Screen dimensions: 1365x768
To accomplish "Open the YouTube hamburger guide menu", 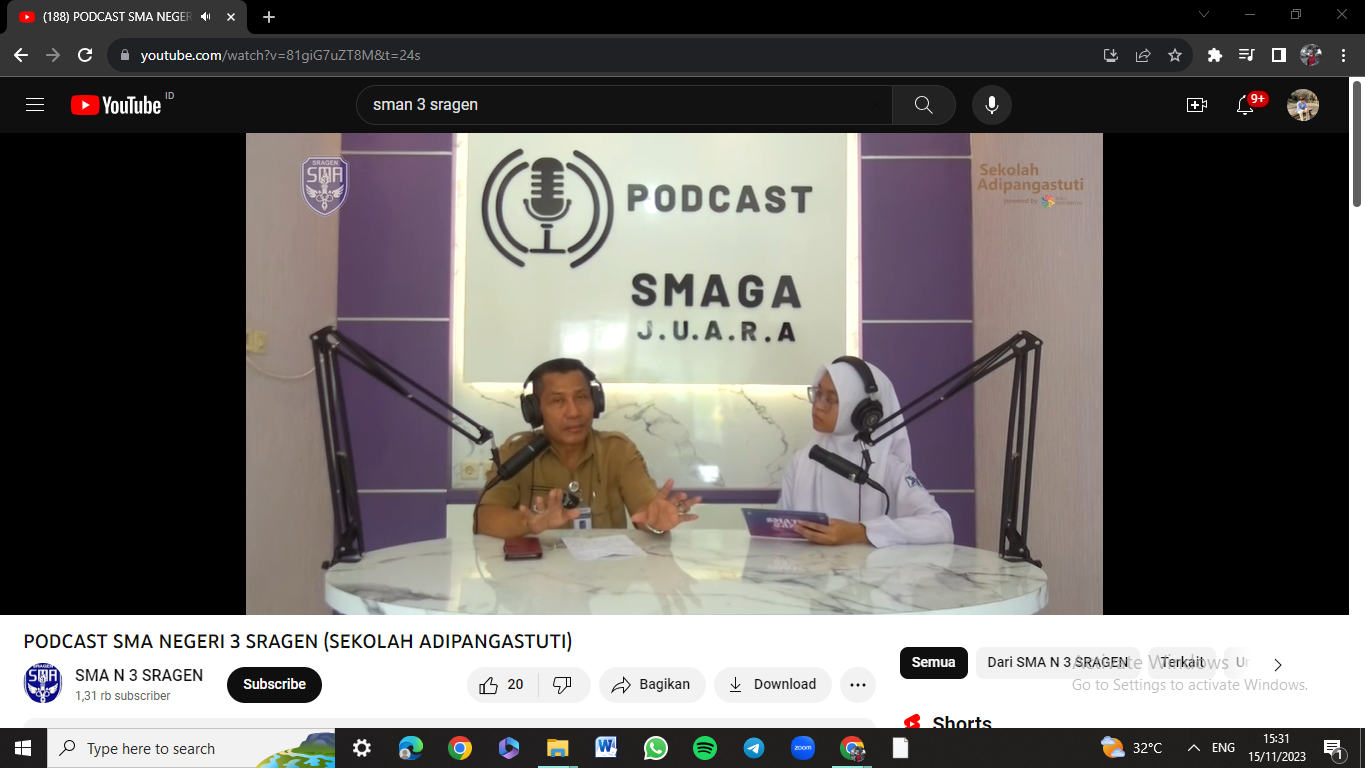I will point(35,105).
